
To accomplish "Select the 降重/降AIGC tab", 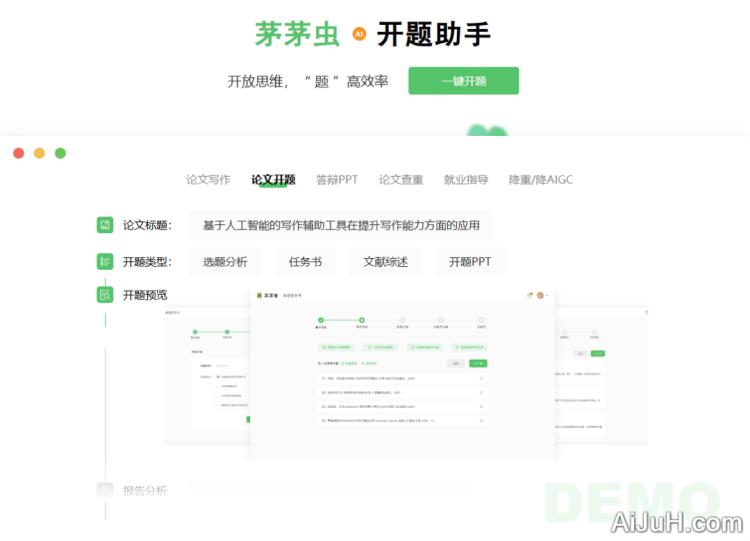I will [x=541, y=180].
